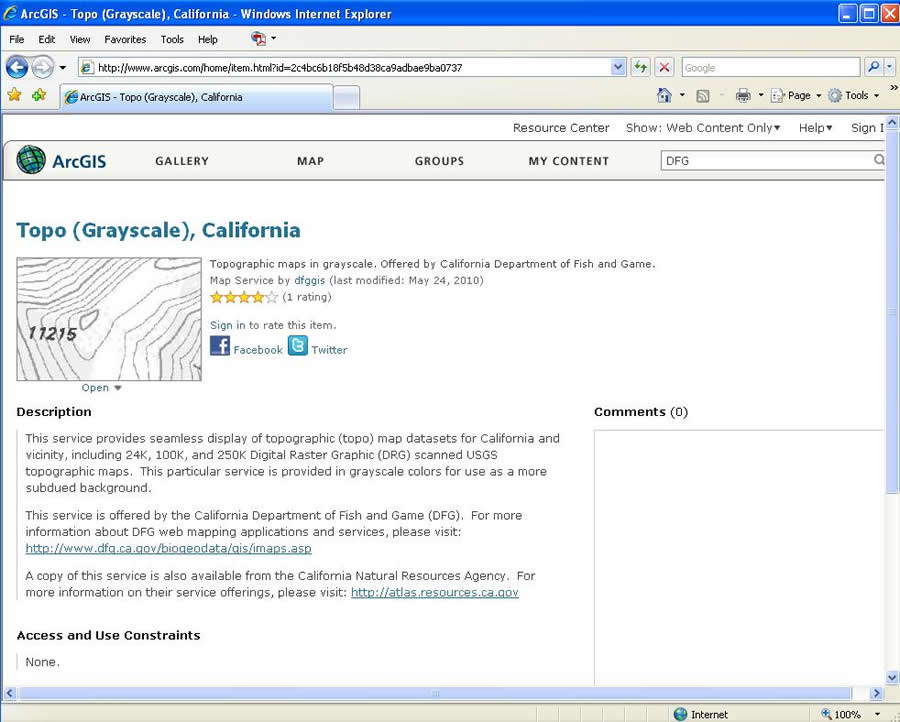Go to the GROUPS section

coord(440,161)
